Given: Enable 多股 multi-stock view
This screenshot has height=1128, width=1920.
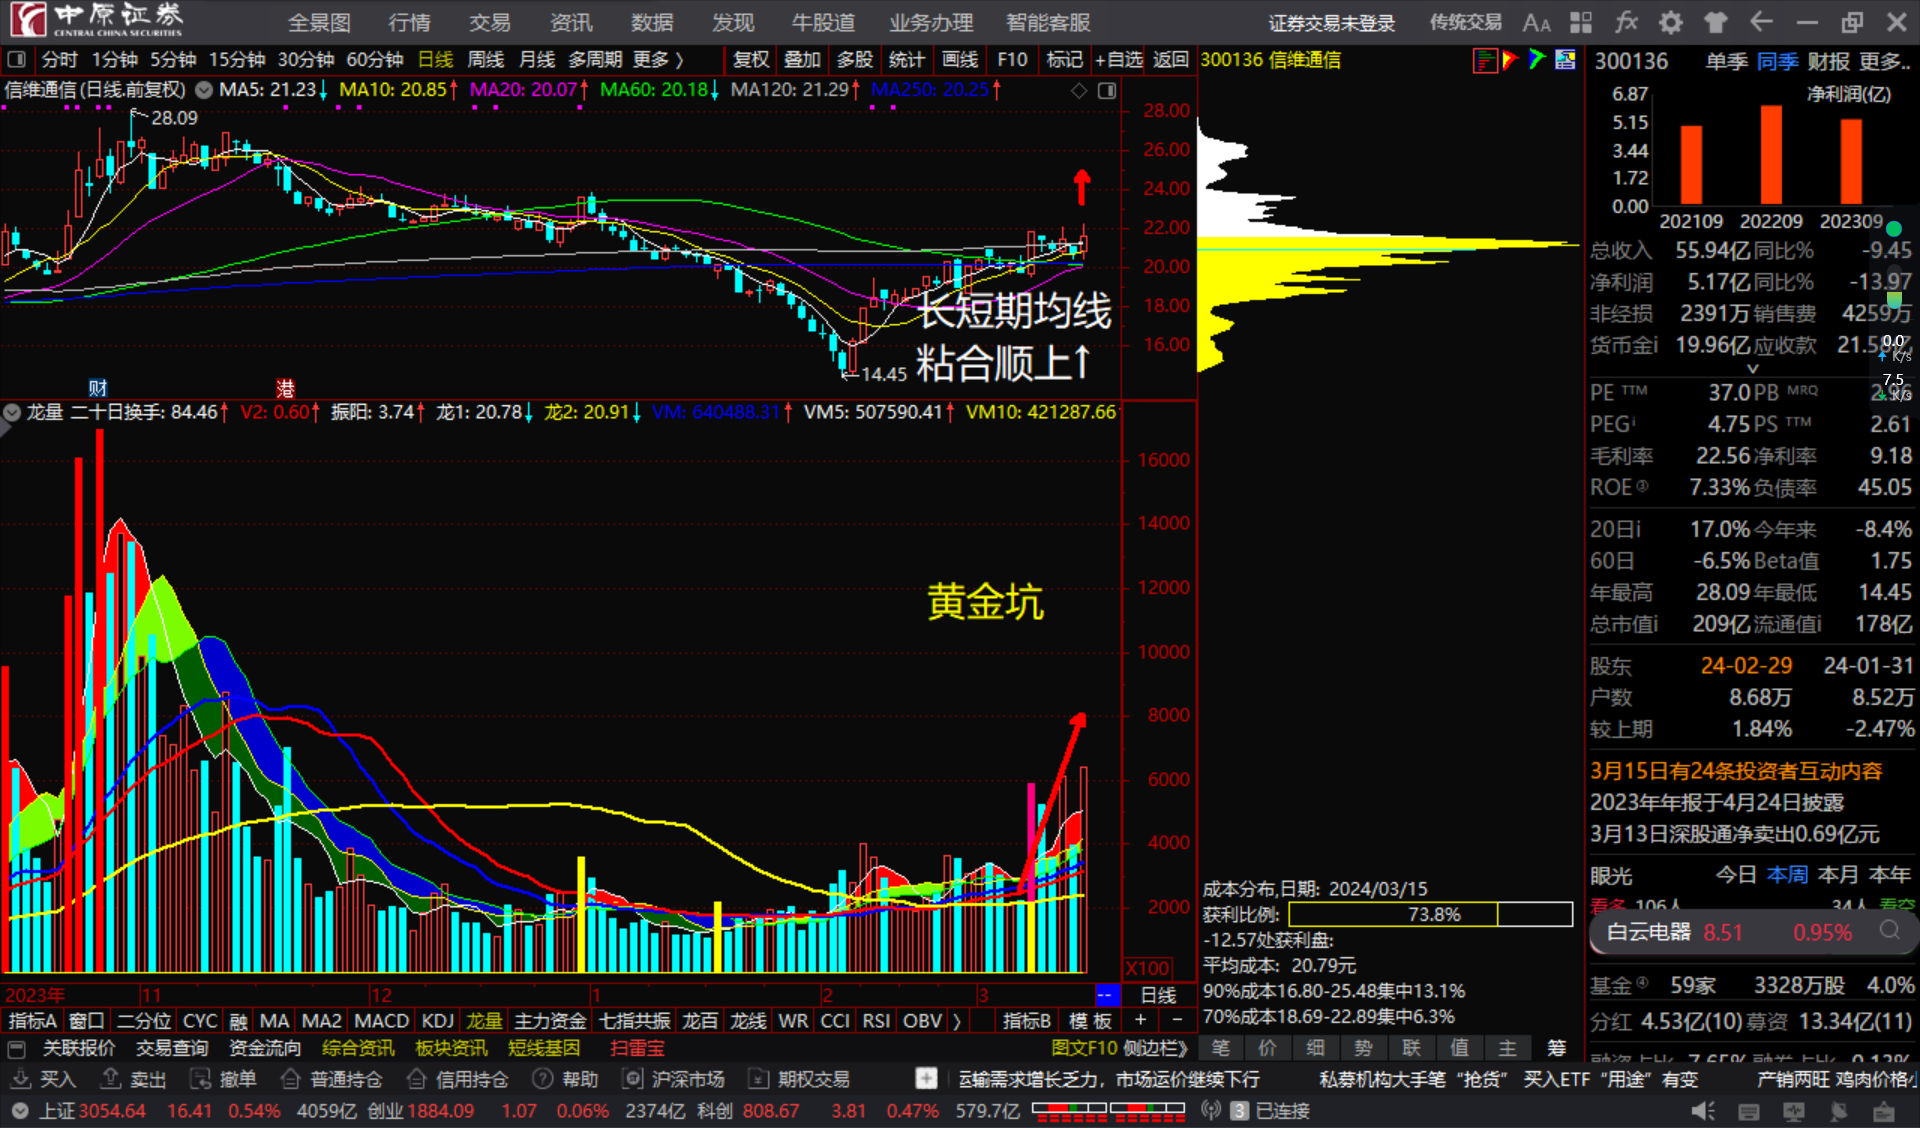Looking at the screenshot, I should point(854,60).
